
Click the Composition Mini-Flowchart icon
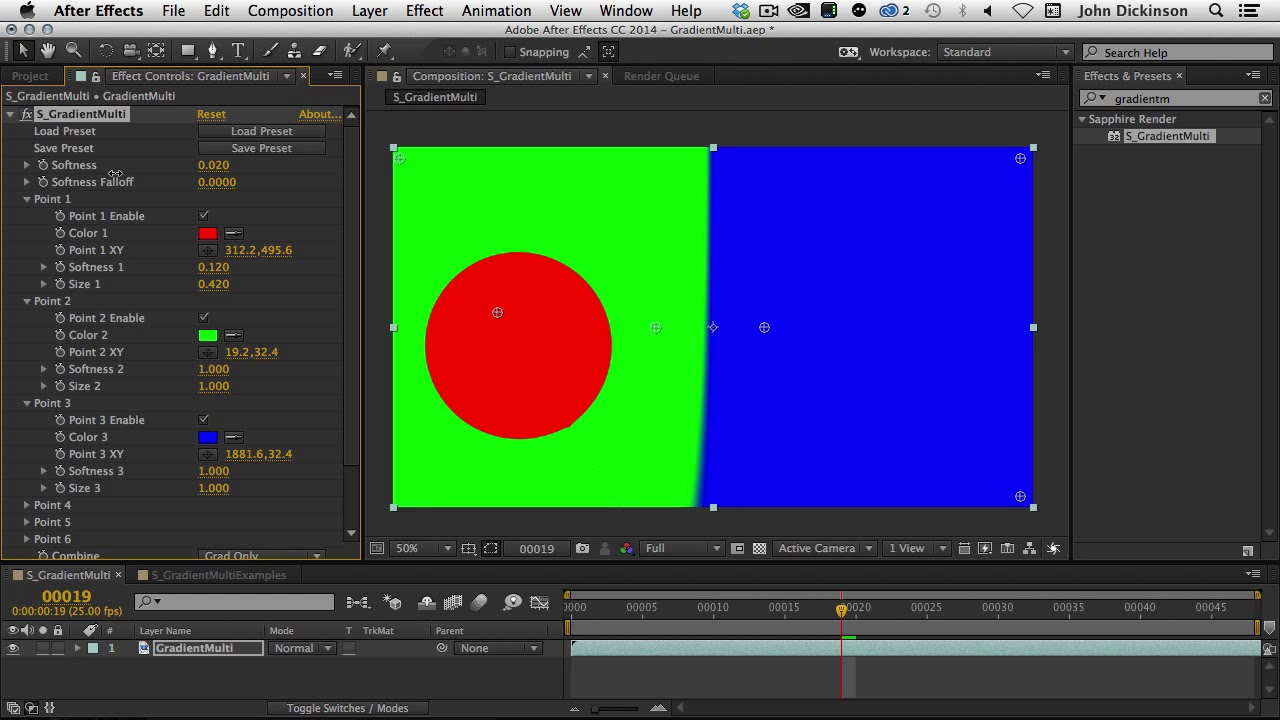[357, 602]
